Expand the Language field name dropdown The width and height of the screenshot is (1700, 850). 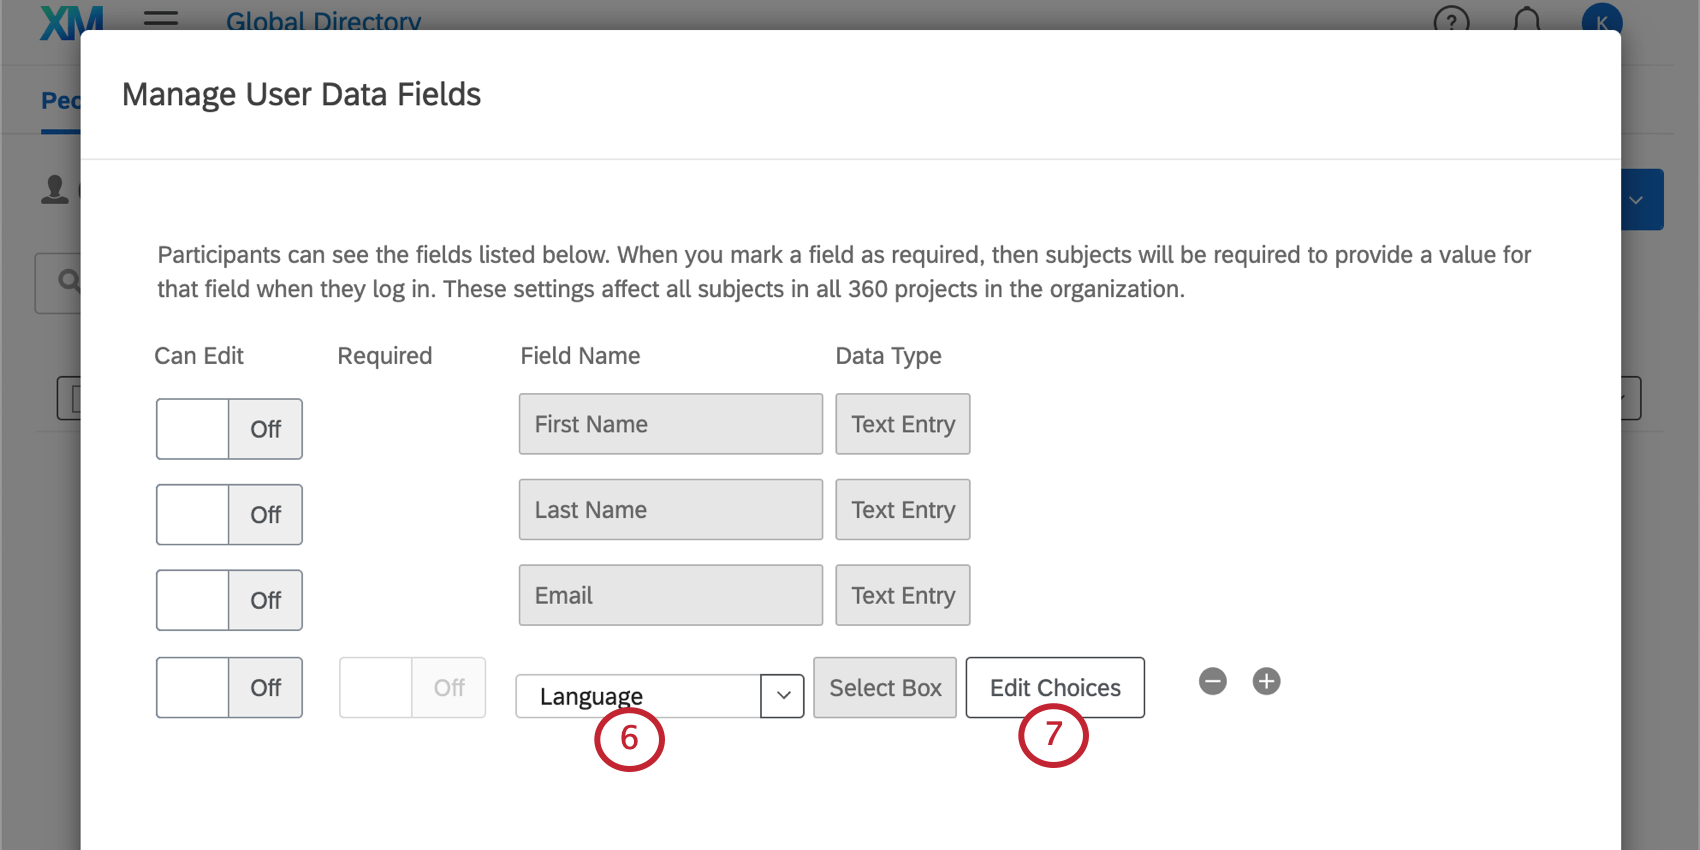(782, 696)
